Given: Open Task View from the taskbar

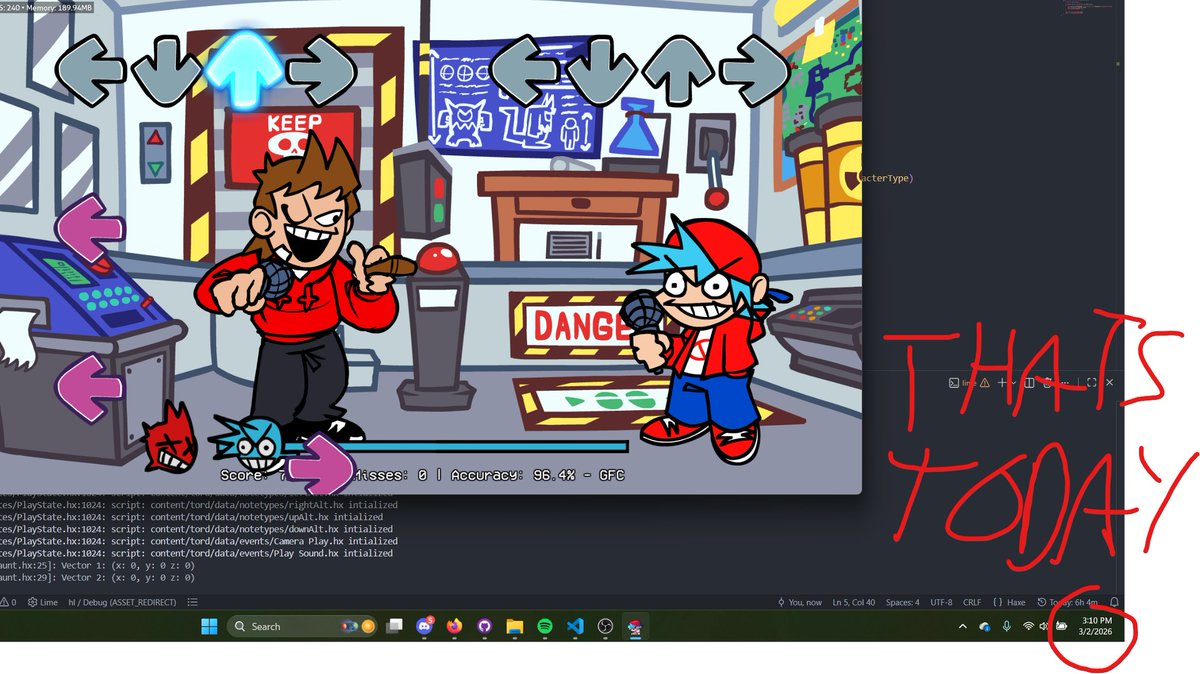Looking at the screenshot, I should coord(395,627).
